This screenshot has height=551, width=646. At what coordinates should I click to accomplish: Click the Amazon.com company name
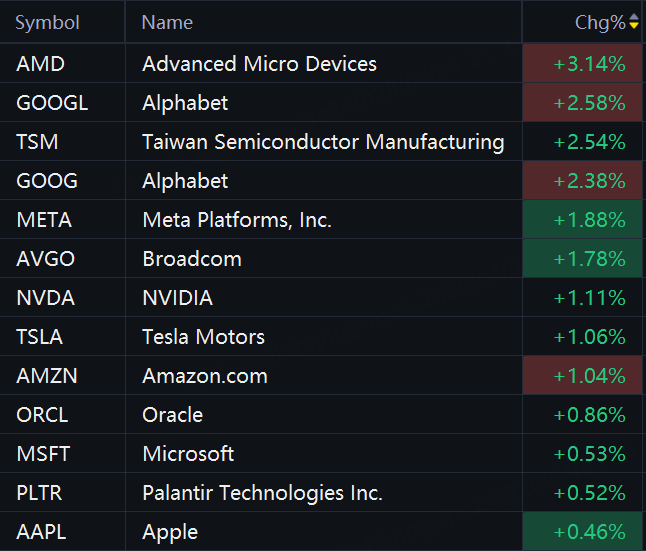click(x=205, y=376)
